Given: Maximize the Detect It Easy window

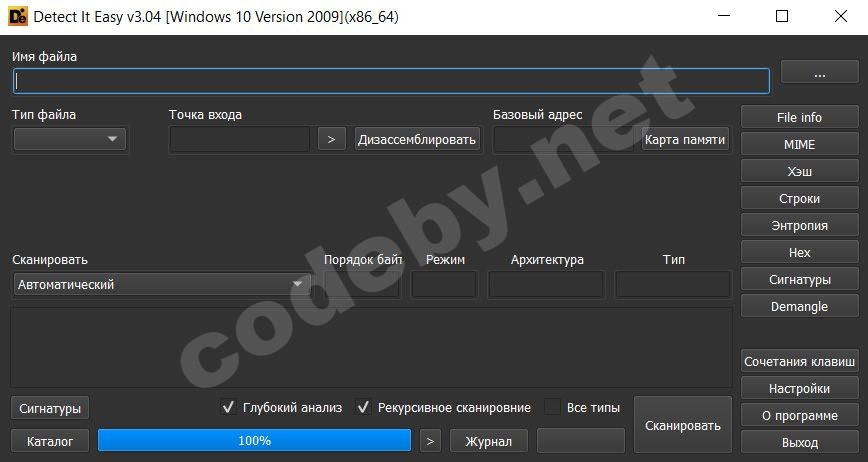Looking at the screenshot, I should tap(782, 16).
